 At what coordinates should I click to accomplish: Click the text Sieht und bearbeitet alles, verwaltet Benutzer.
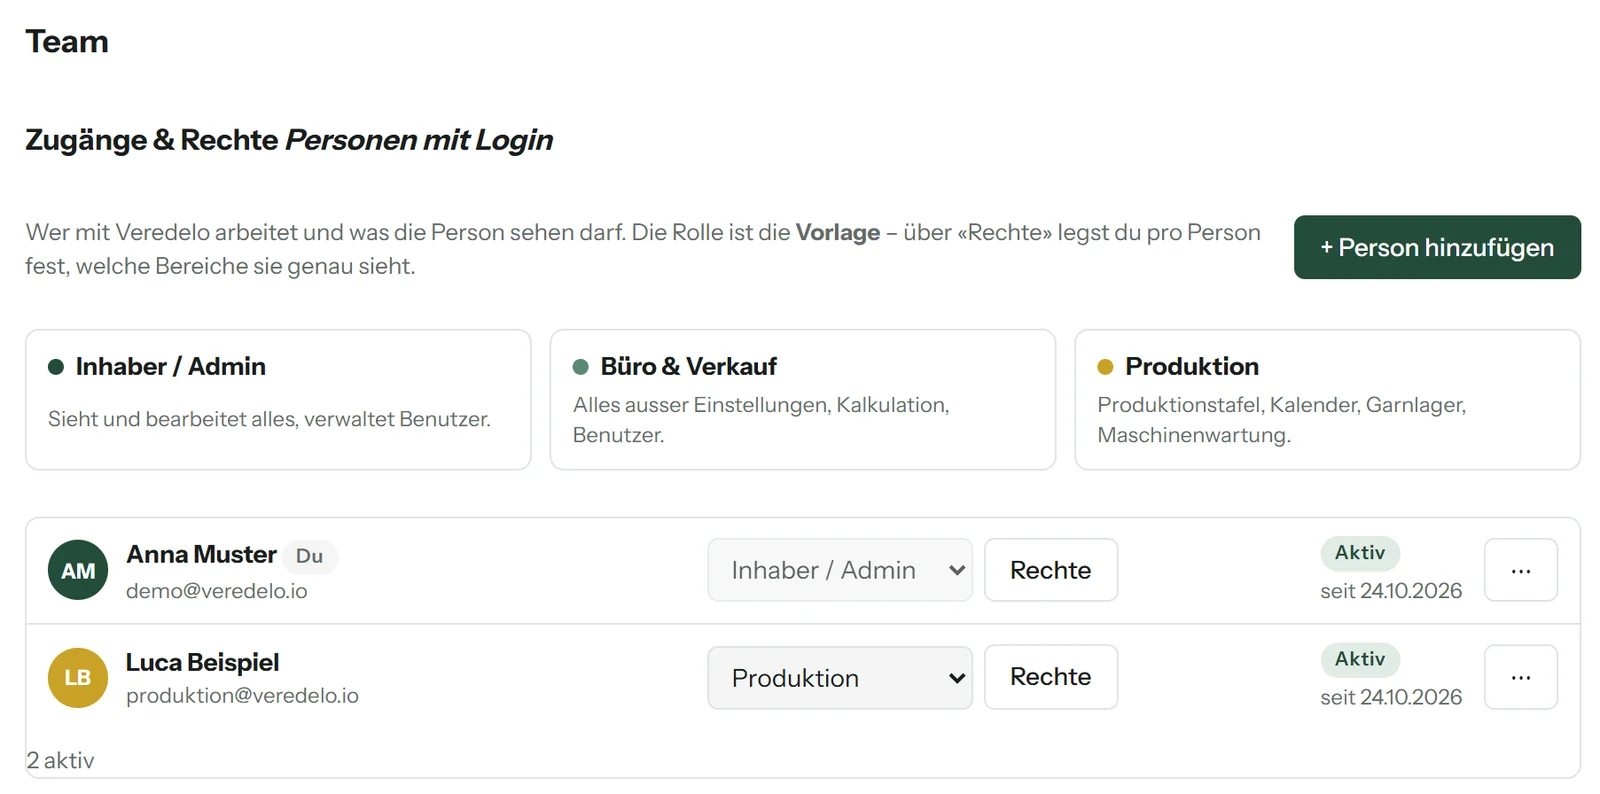pyautogui.click(x=269, y=419)
